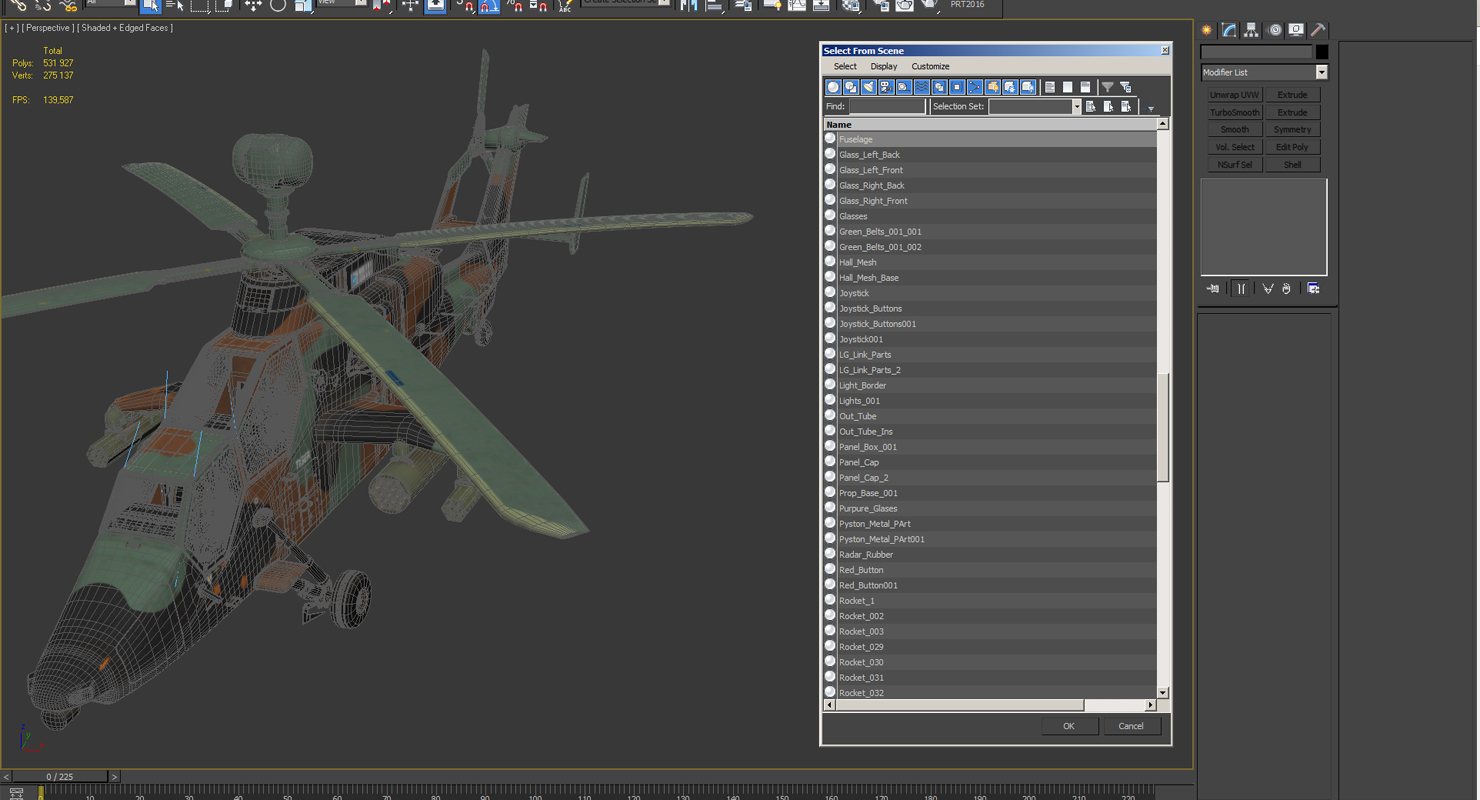This screenshot has height=800, width=1480.
Task: Click the Display Frozen Objects icon
Action: click(1010, 87)
